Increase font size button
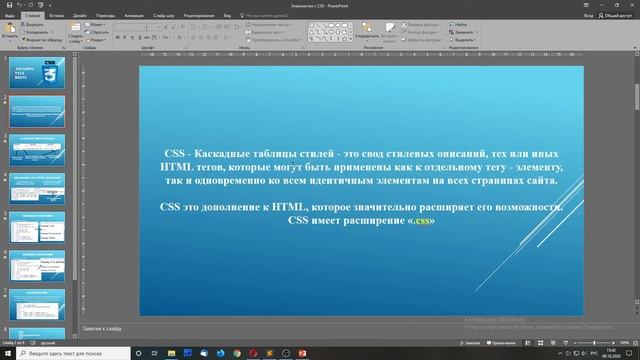Screen dimensions: 640x360 [x=166, y=27]
